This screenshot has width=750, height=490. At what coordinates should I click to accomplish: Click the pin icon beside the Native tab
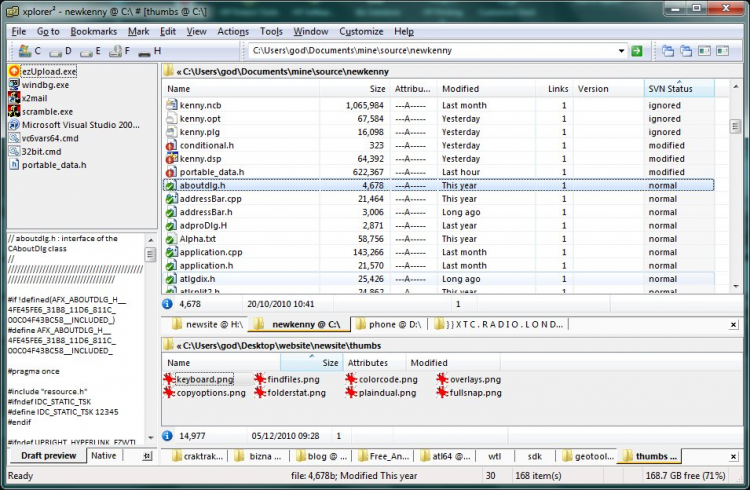[x=147, y=456]
